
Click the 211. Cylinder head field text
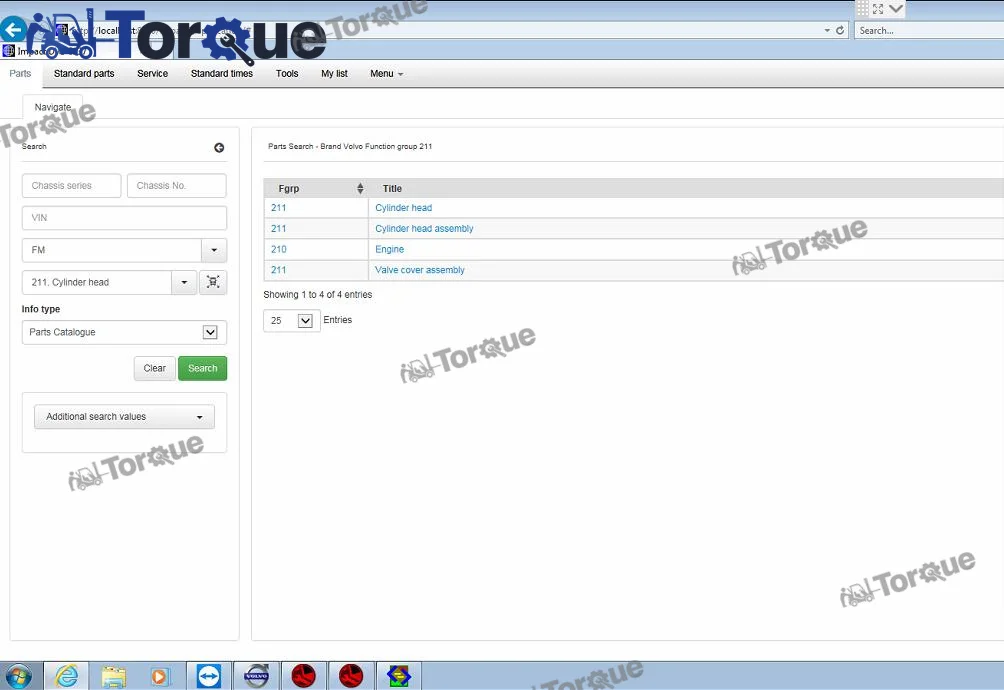coord(70,282)
